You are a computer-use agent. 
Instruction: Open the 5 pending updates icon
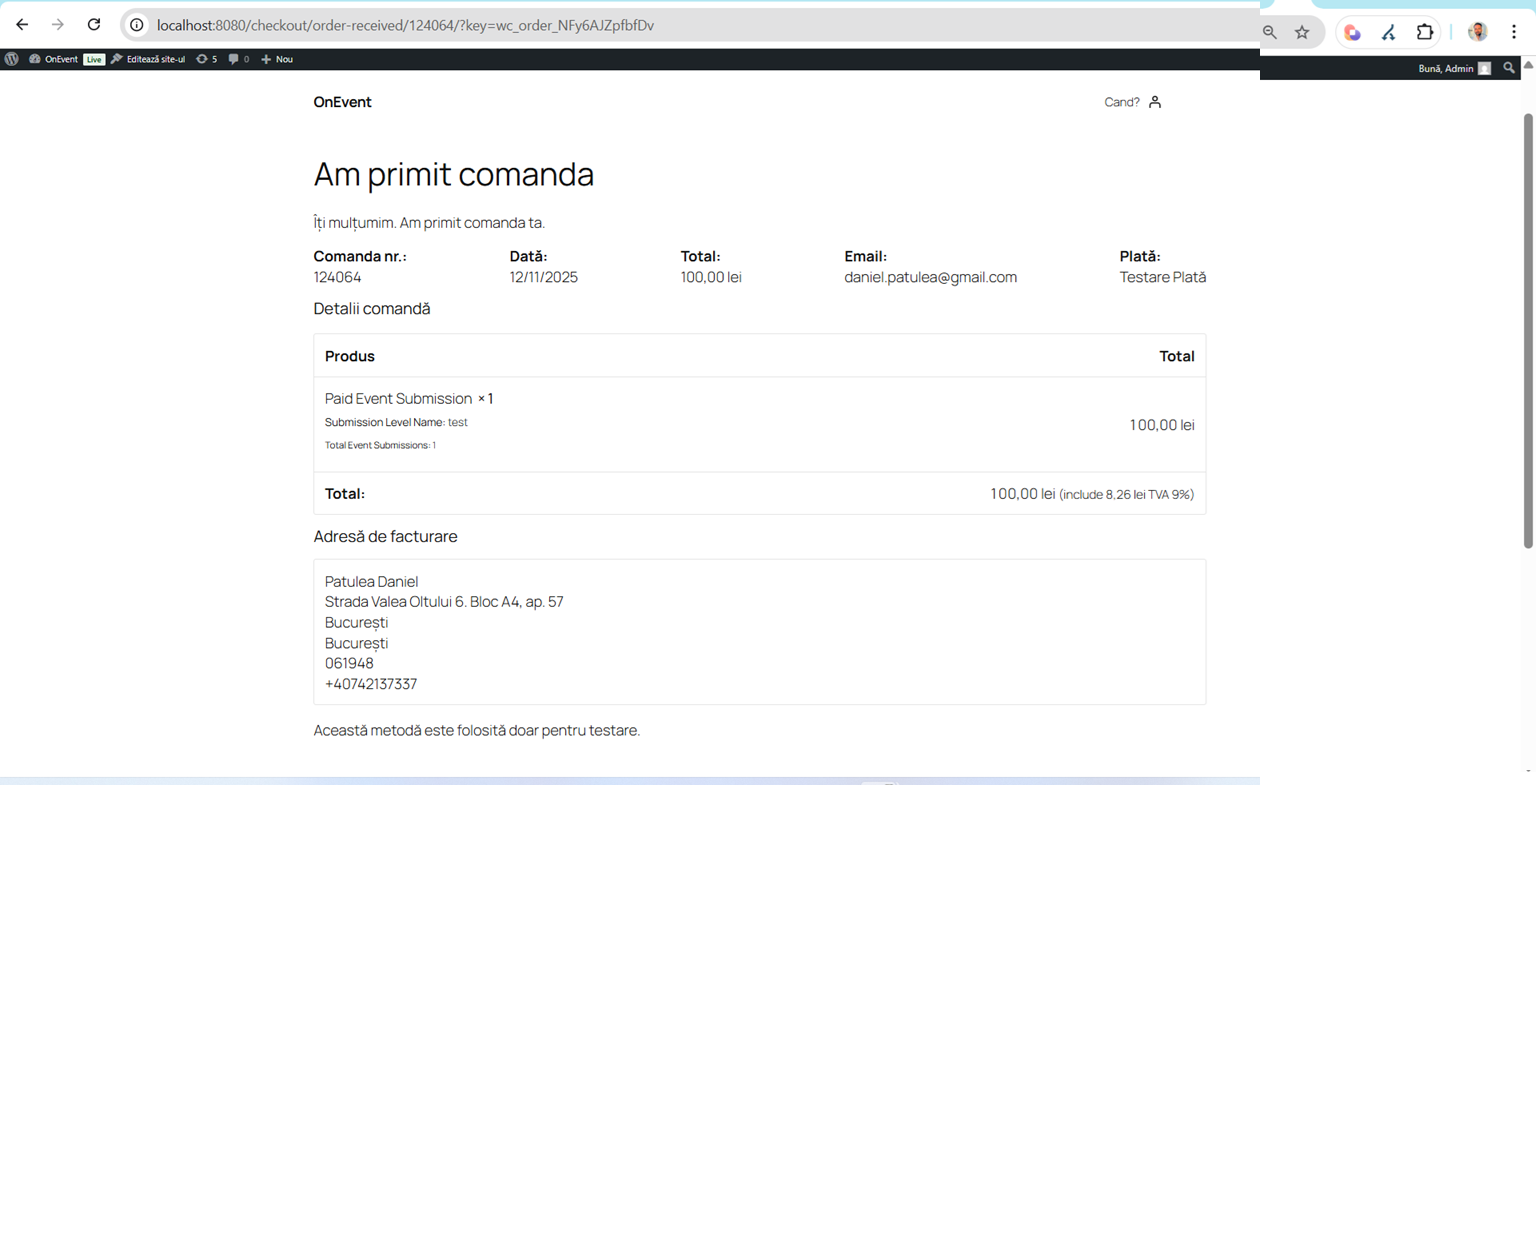point(206,59)
